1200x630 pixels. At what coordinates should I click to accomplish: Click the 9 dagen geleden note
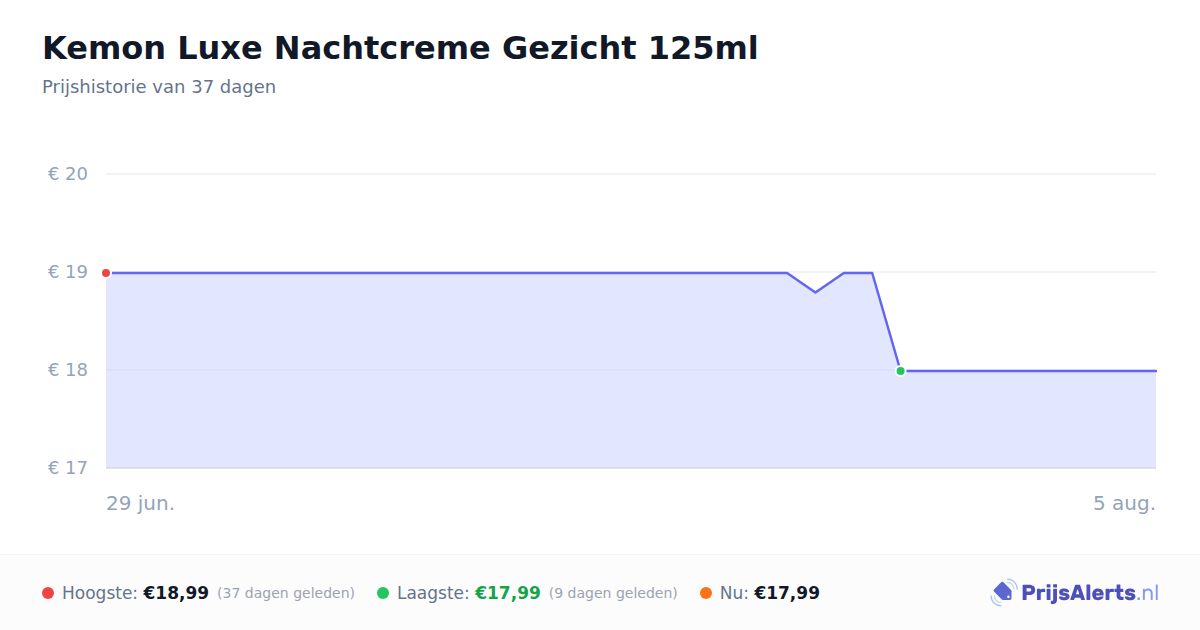click(613, 593)
